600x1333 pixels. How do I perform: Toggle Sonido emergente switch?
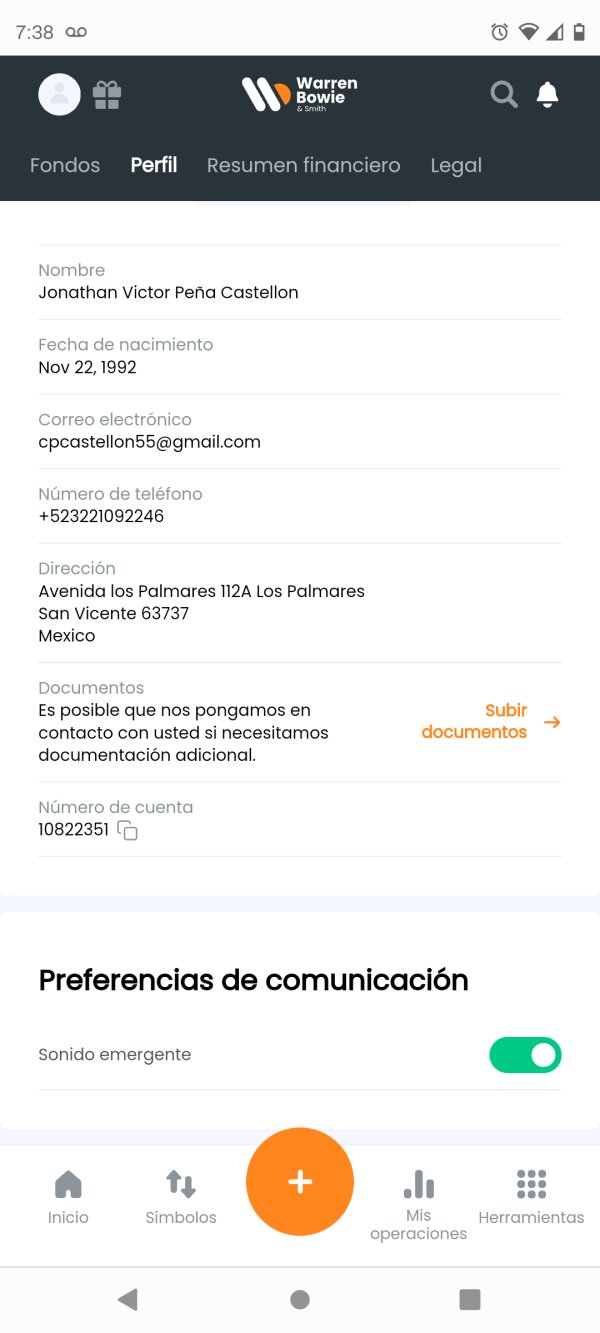525,1055
